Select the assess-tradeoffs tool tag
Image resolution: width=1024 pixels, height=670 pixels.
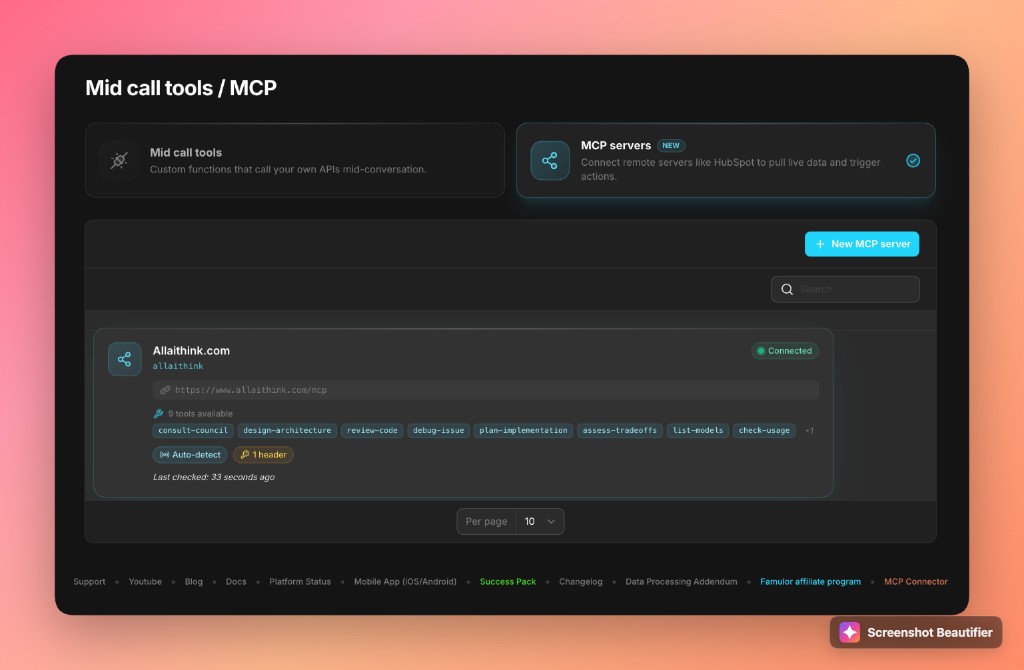[620, 430]
